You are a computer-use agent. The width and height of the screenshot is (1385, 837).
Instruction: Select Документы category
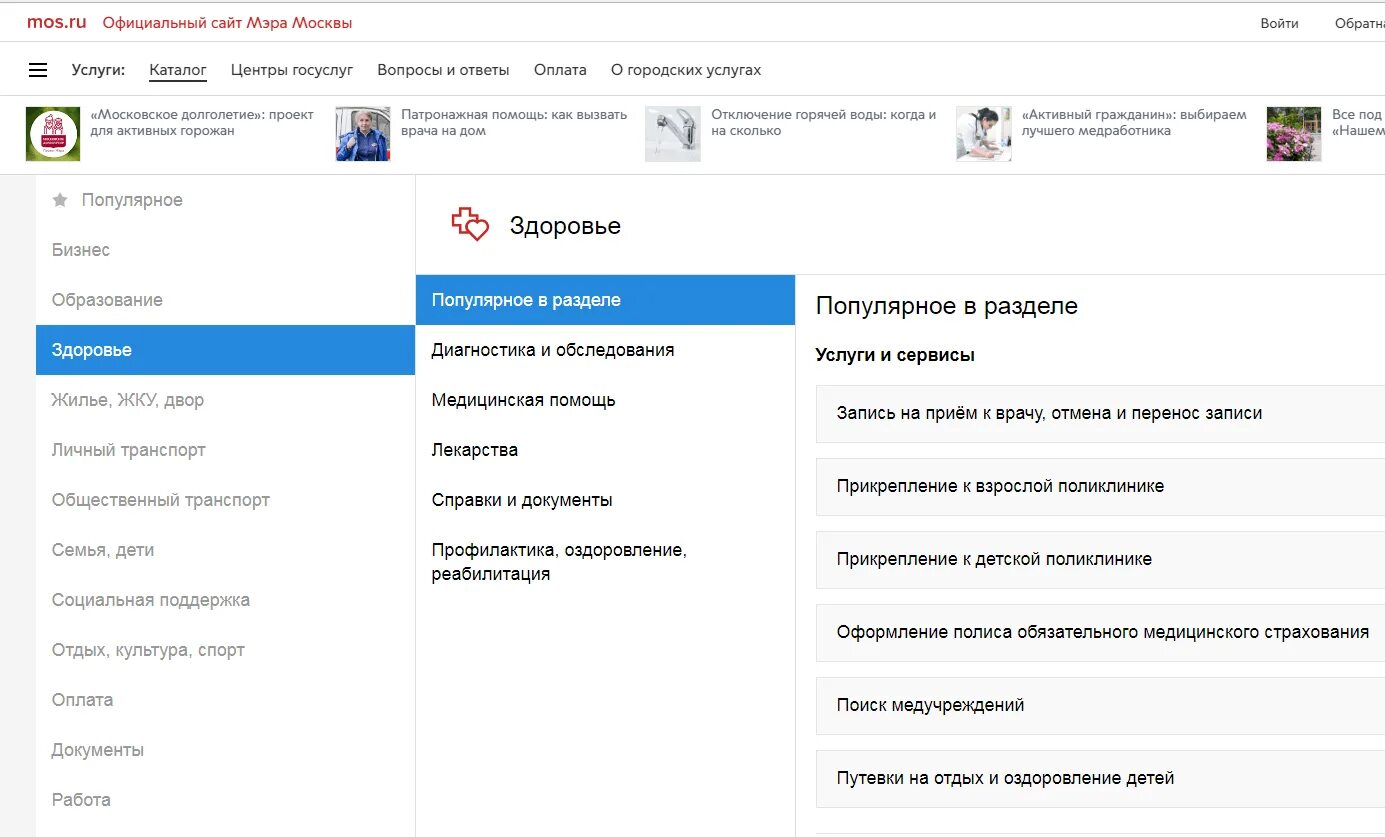tap(225, 750)
